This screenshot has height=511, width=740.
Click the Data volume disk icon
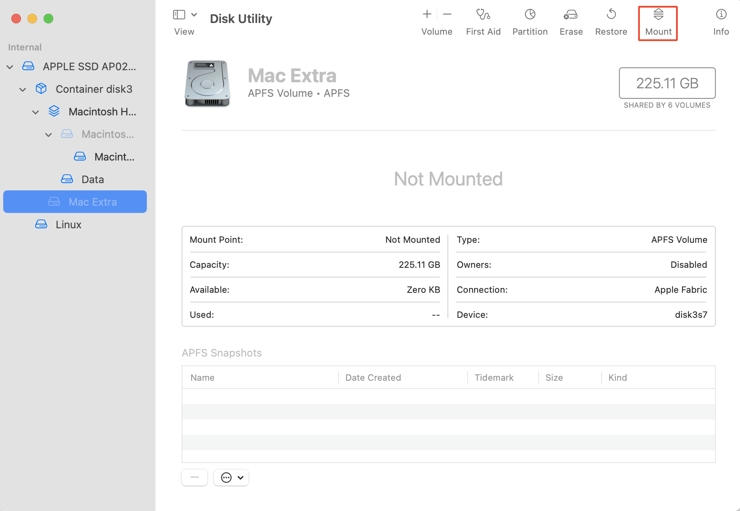coord(67,179)
